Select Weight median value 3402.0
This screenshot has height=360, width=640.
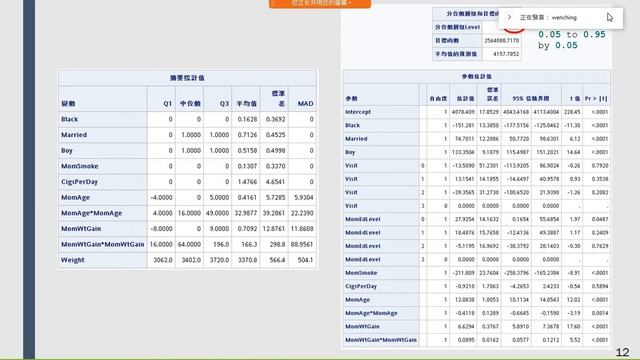pyautogui.click(x=191, y=260)
